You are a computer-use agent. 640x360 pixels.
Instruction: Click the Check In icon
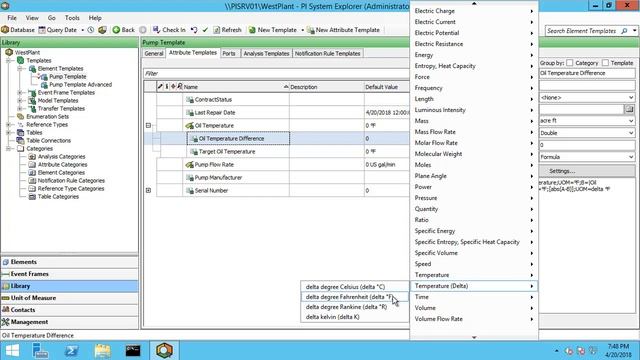pyautogui.click(x=156, y=30)
